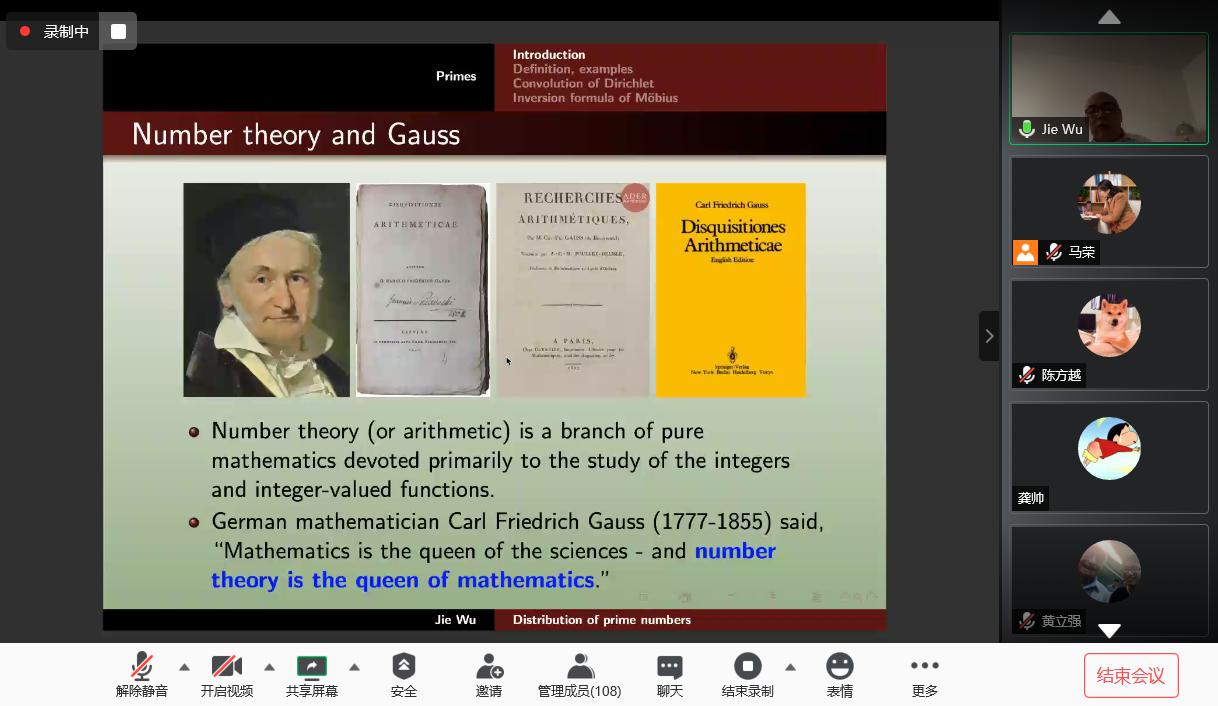The image size is (1218, 706).
Task: Stop recording using top-left square button
Action: click(118, 32)
